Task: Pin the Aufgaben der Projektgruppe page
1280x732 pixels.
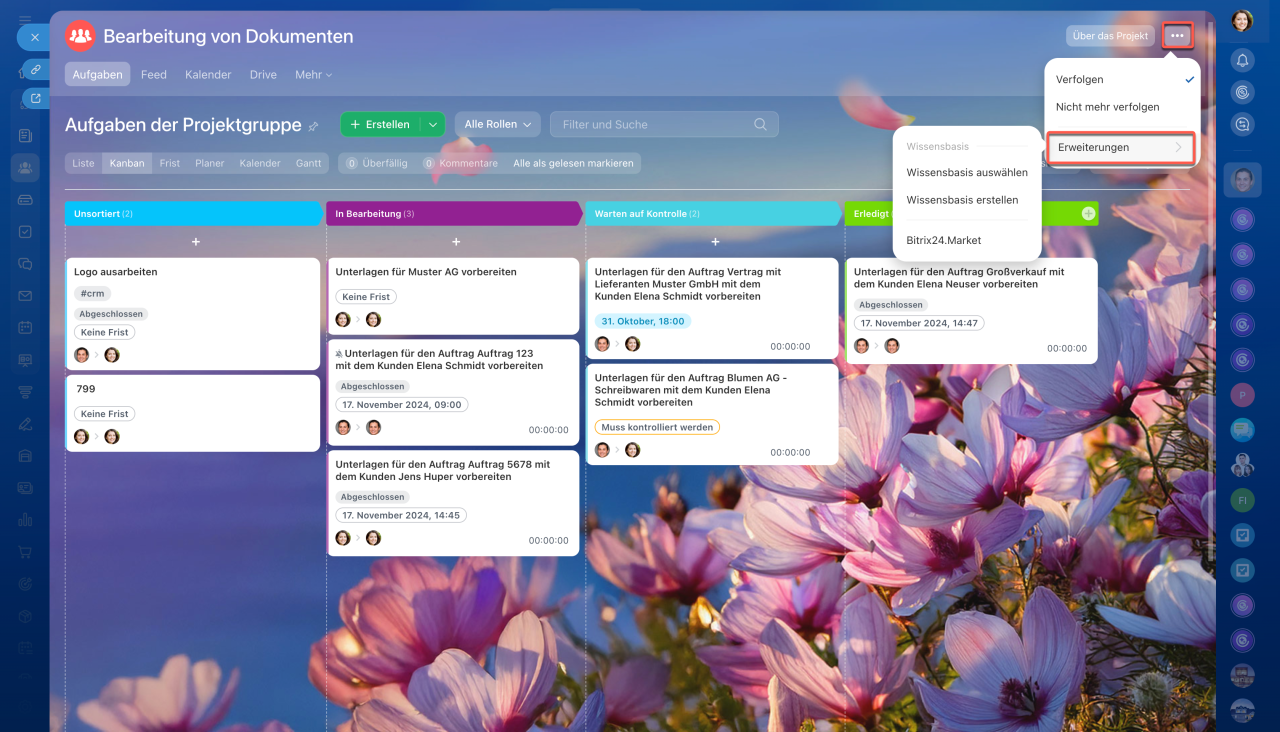Action: tap(313, 126)
